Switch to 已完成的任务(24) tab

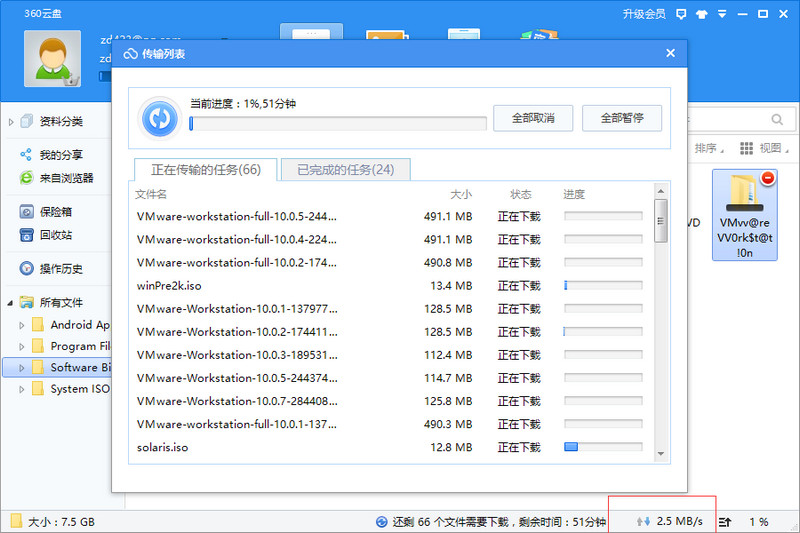pyautogui.click(x=345, y=169)
